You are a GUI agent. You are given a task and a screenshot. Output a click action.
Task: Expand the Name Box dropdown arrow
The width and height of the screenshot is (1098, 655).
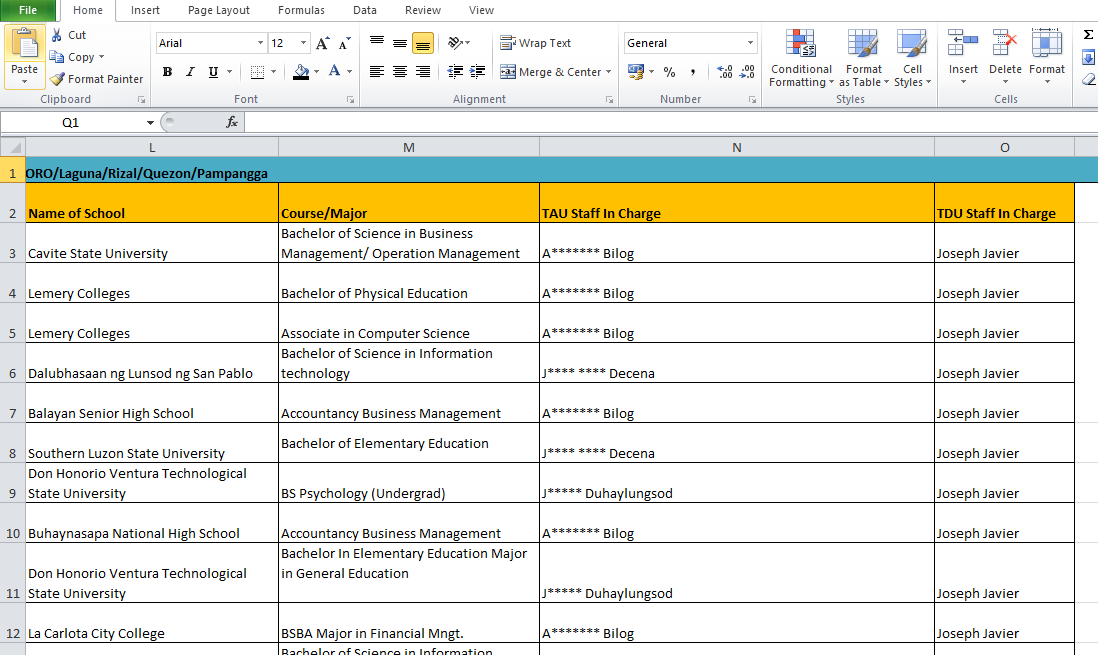pos(150,122)
